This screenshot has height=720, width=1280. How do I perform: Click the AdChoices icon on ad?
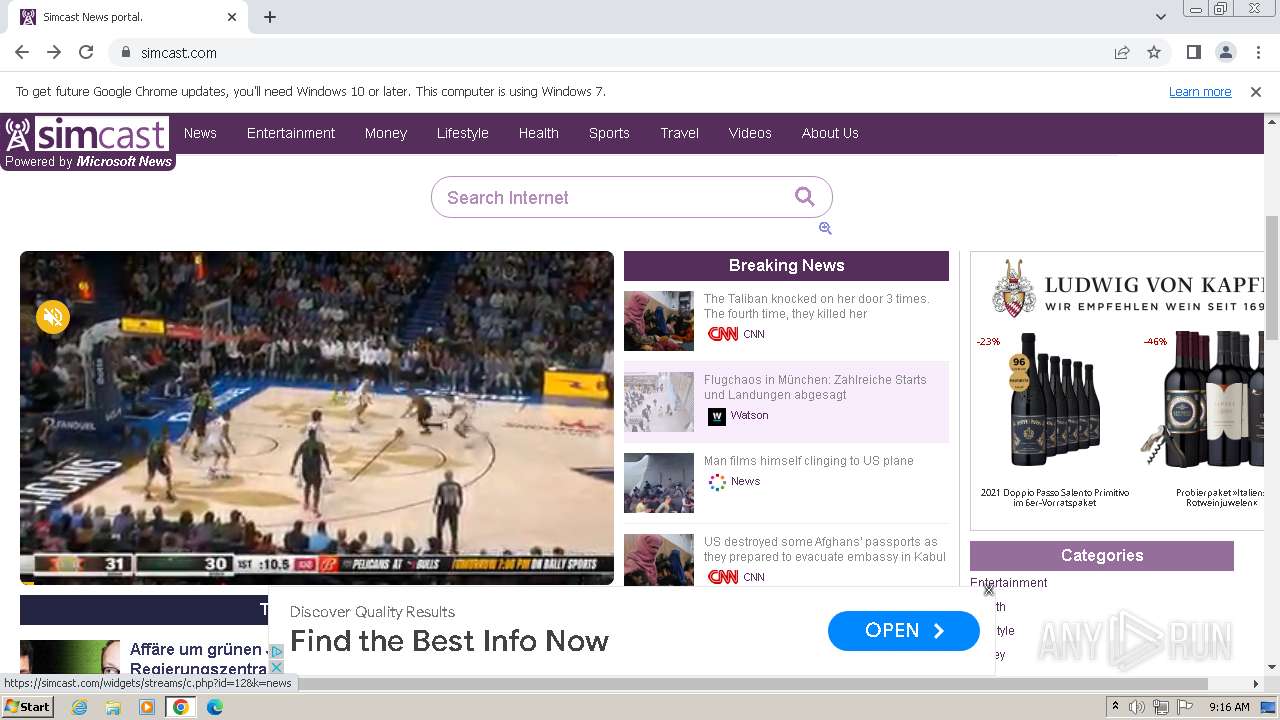277,652
